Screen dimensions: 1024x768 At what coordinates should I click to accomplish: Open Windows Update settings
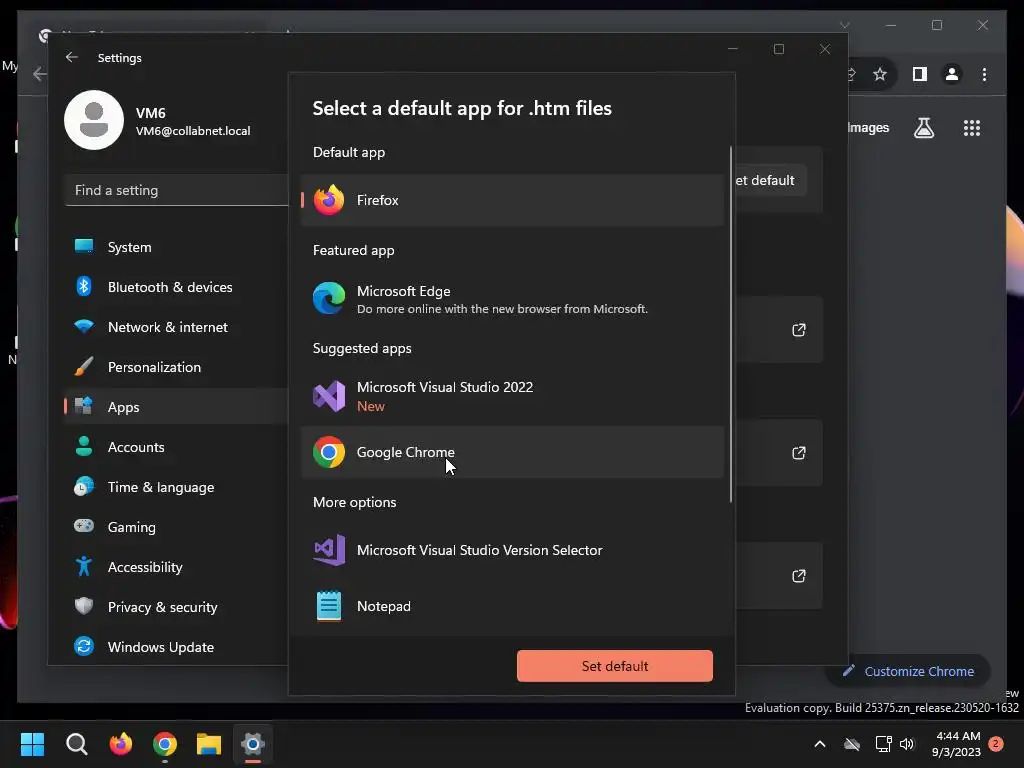coord(176,647)
